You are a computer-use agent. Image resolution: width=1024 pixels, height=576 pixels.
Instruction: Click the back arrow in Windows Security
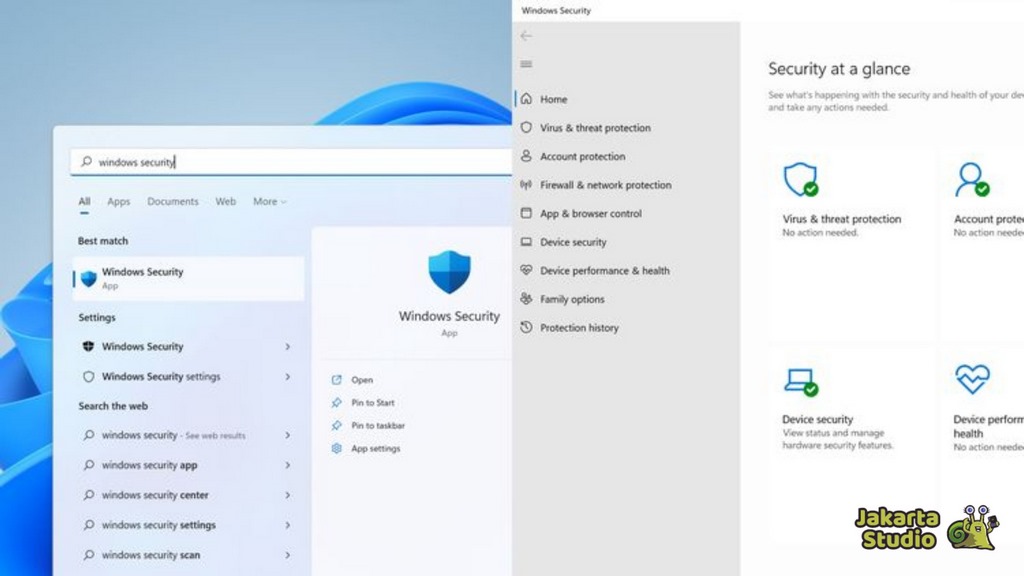(x=526, y=36)
